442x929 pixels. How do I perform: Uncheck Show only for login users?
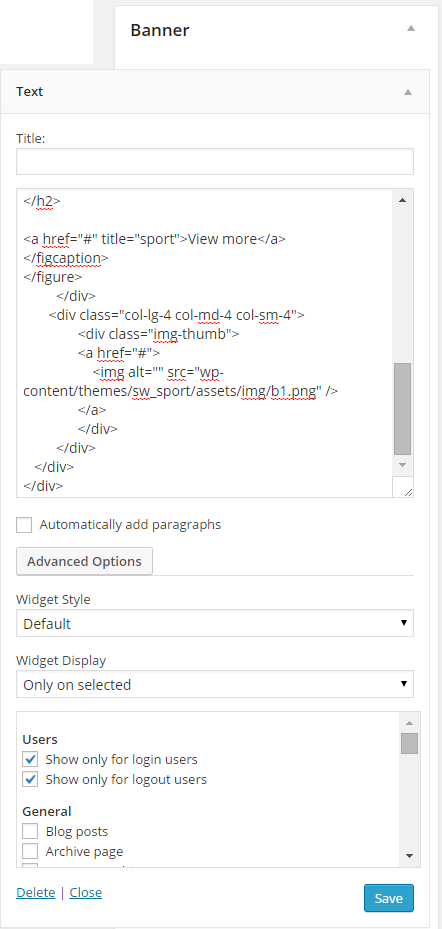pos(30,759)
